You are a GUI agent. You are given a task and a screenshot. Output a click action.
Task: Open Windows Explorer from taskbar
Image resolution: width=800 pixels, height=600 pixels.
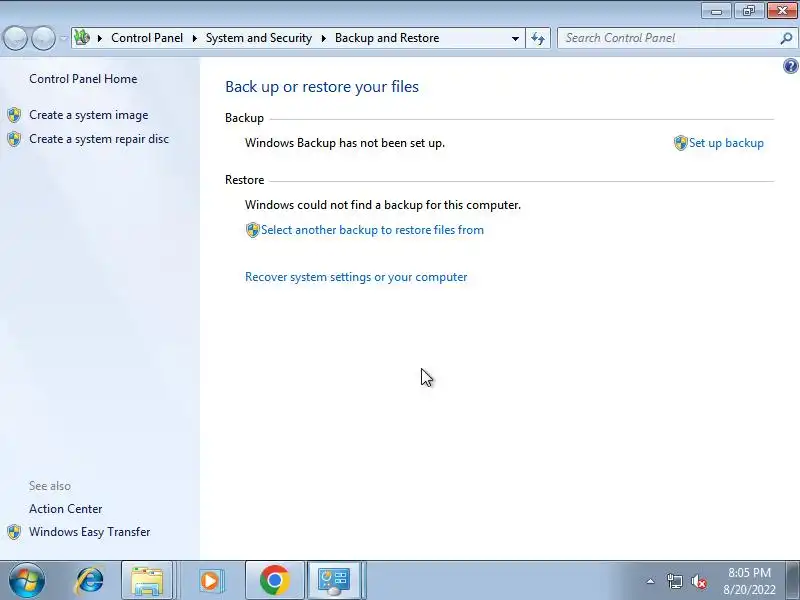click(147, 581)
